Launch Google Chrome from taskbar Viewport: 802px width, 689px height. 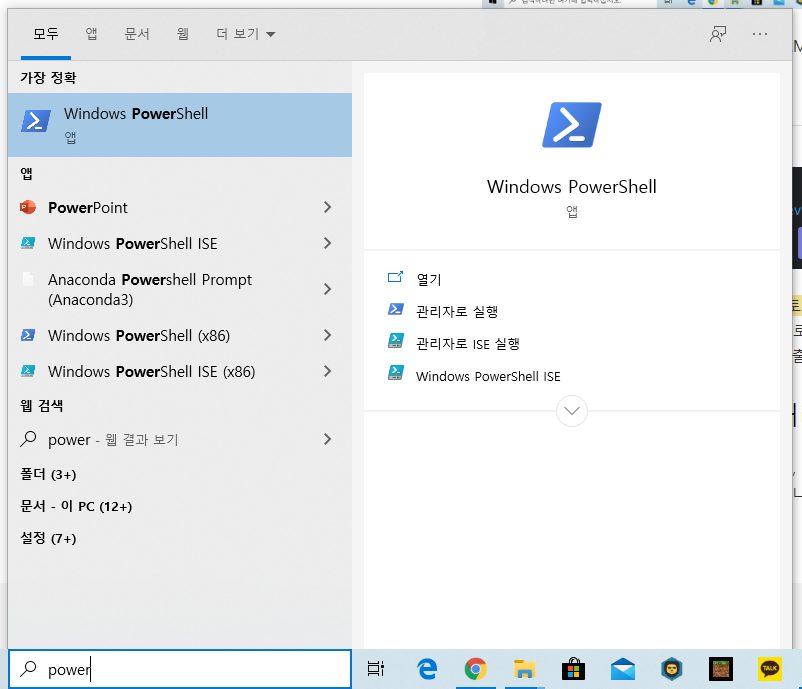coord(476,669)
